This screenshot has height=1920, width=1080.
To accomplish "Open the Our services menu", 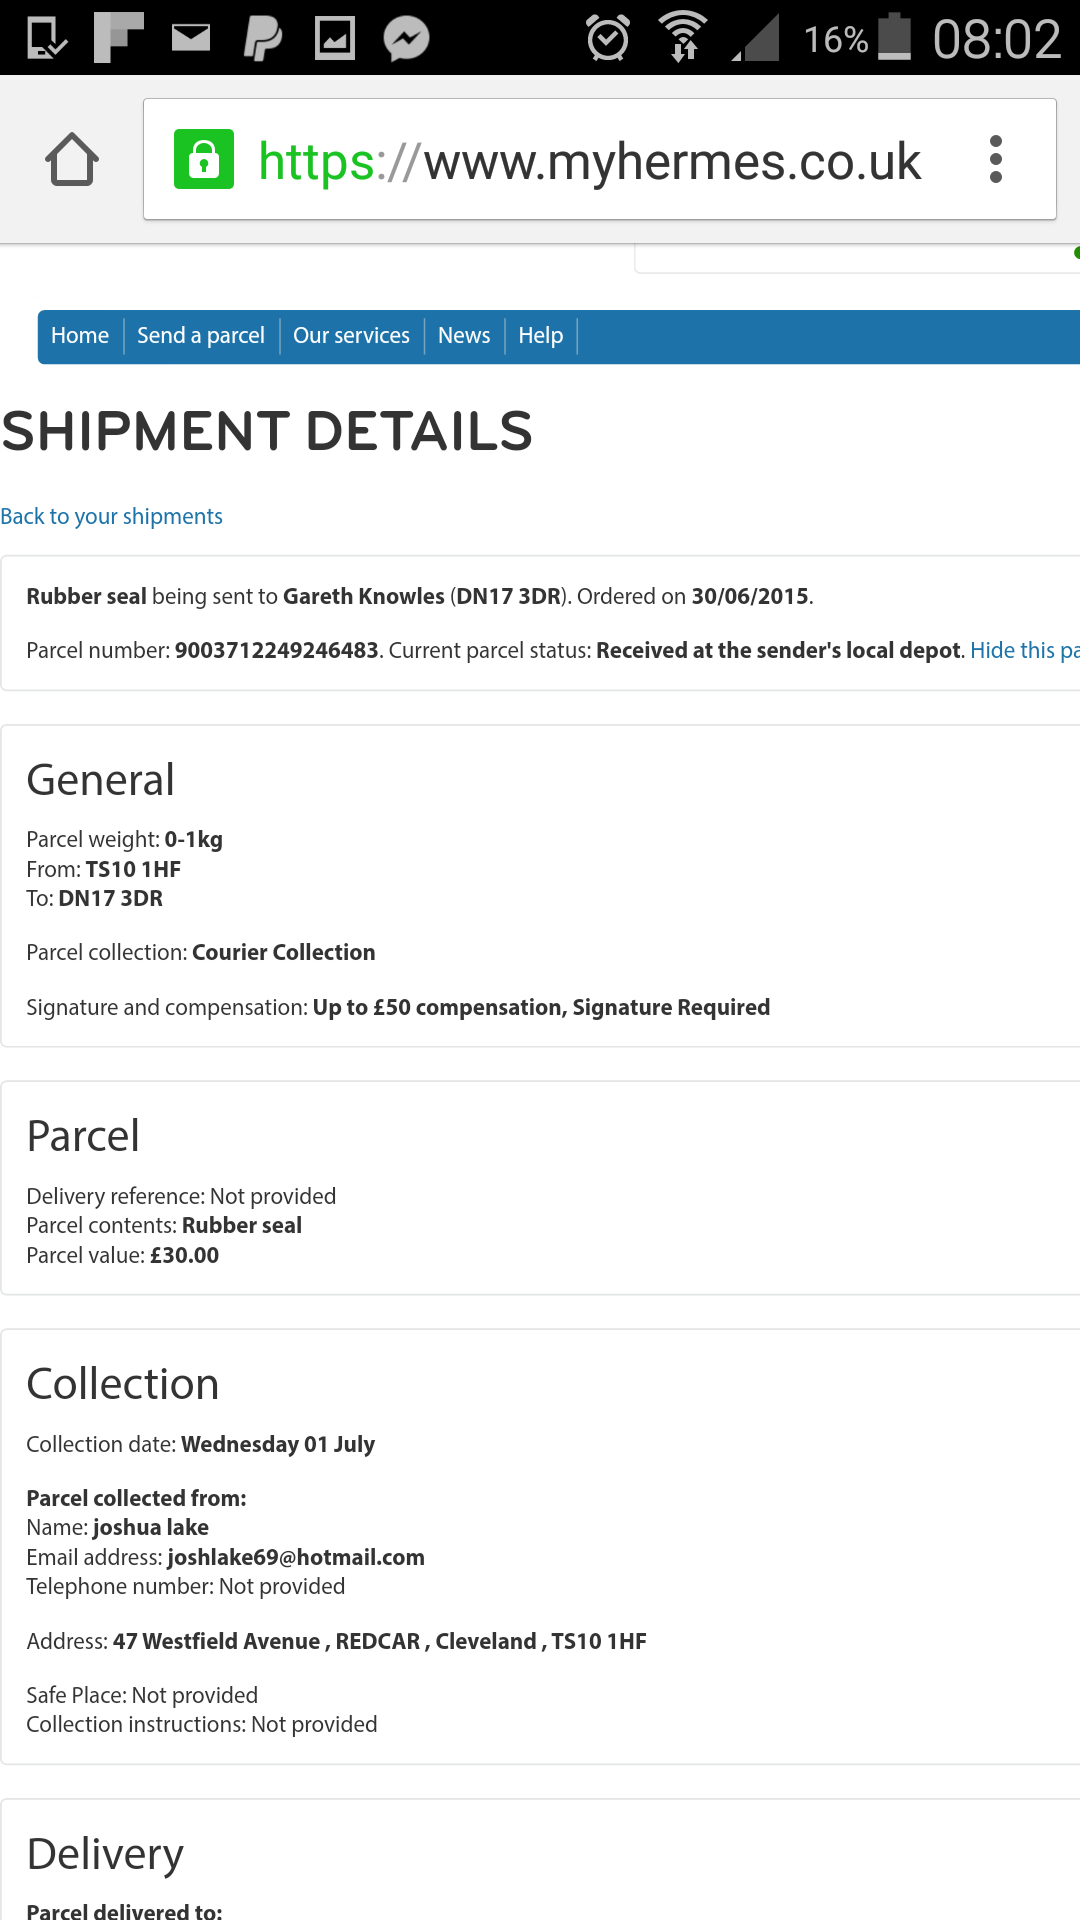I will tap(351, 336).
